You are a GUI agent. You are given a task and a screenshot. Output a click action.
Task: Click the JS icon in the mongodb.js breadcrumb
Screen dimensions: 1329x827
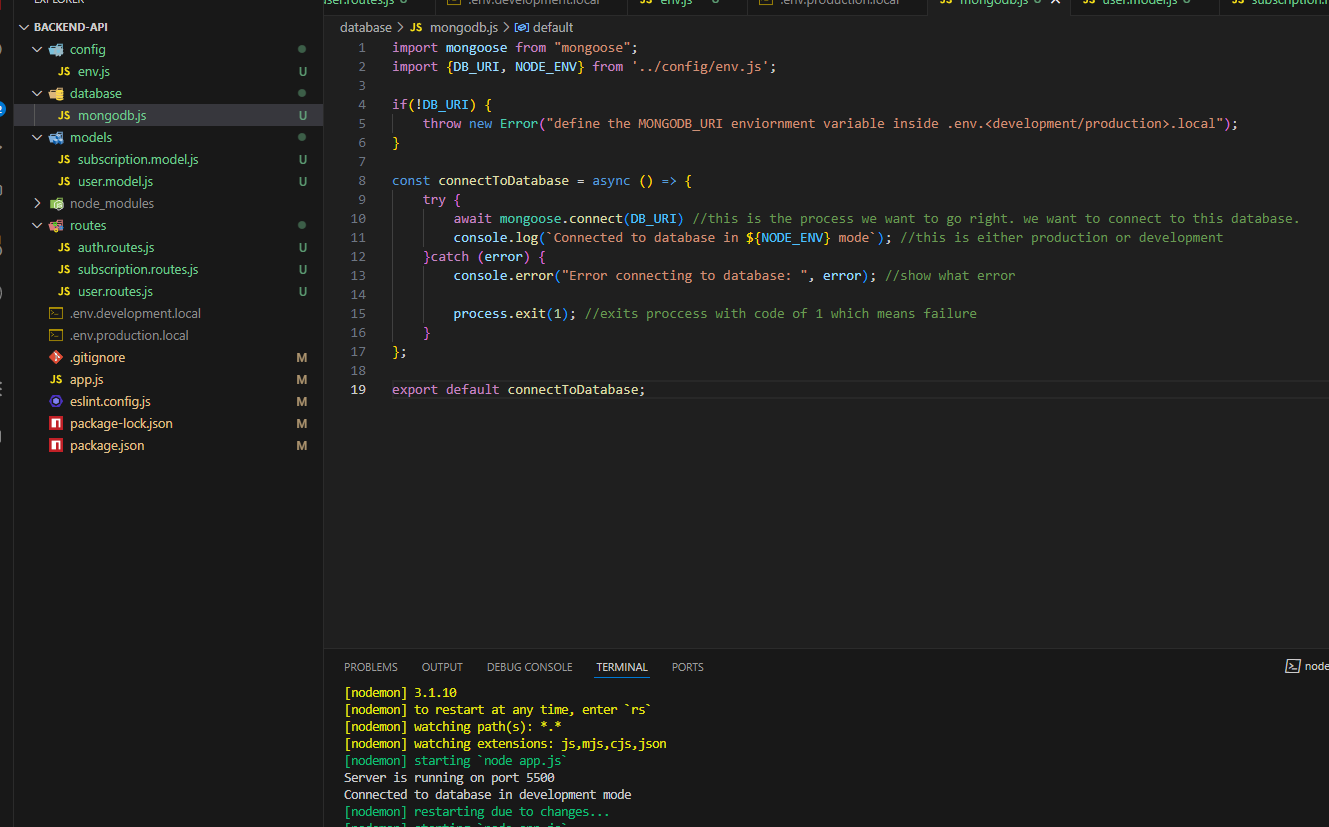(x=416, y=27)
